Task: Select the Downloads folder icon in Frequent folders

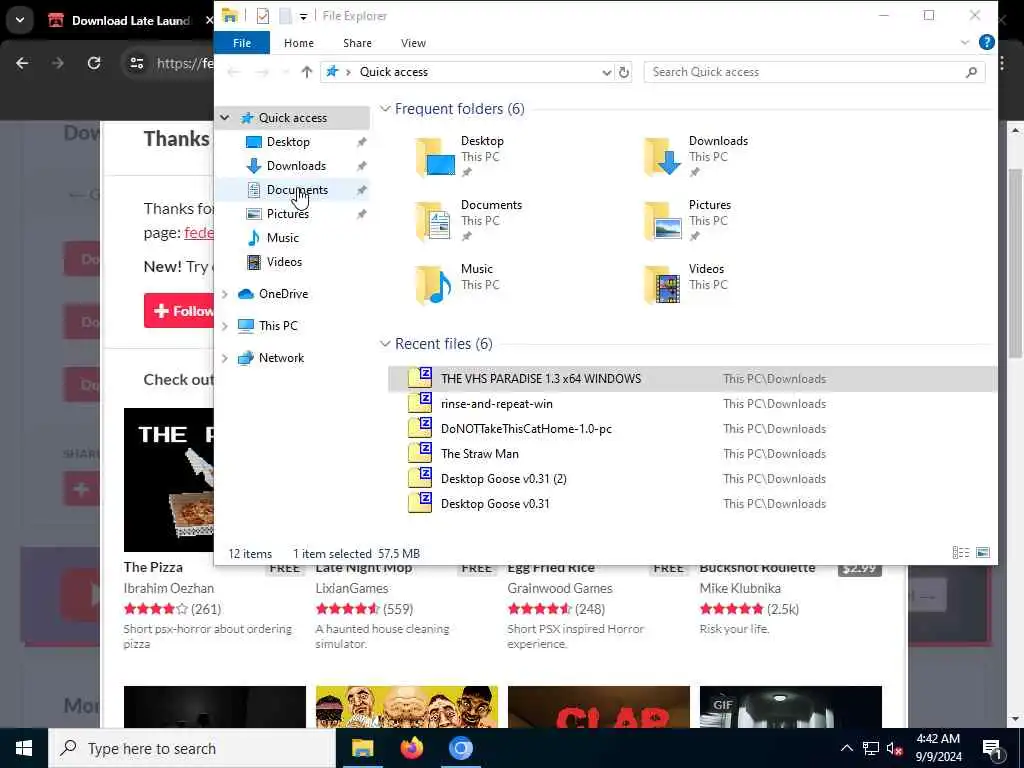Action: (662, 157)
